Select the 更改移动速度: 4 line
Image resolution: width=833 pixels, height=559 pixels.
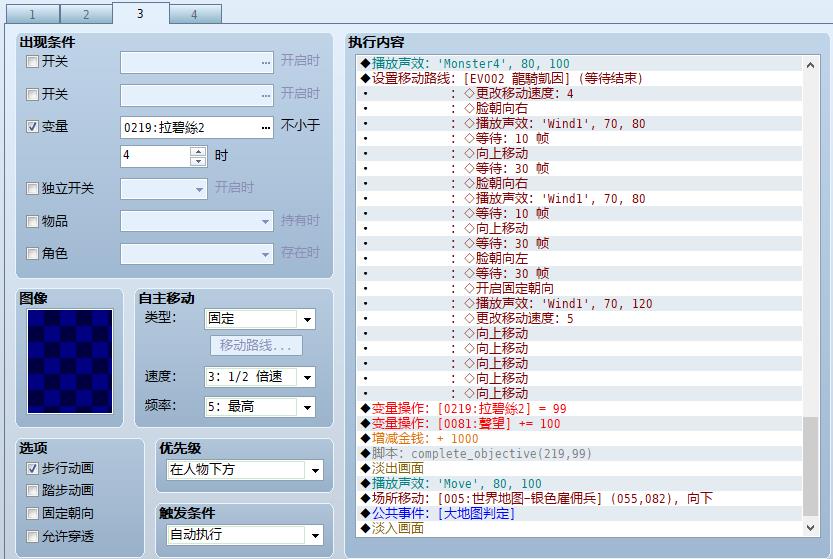580,94
